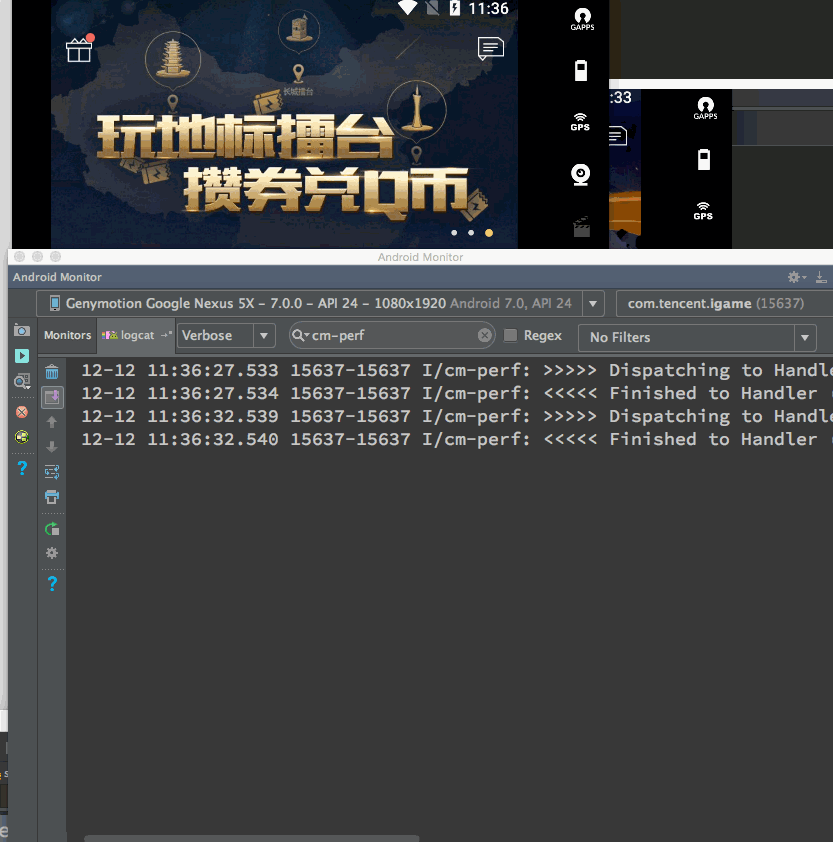The width and height of the screenshot is (833, 842).
Task: Terminate the application with the red icon
Action: 22,412
